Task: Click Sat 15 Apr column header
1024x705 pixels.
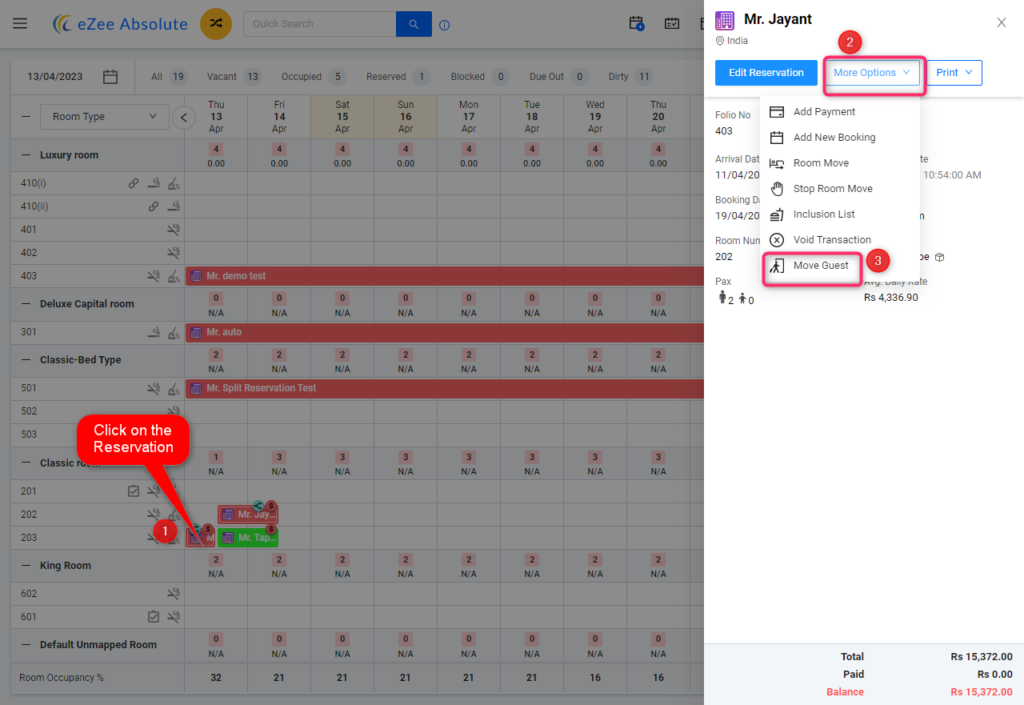Action: pyautogui.click(x=342, y=117)
